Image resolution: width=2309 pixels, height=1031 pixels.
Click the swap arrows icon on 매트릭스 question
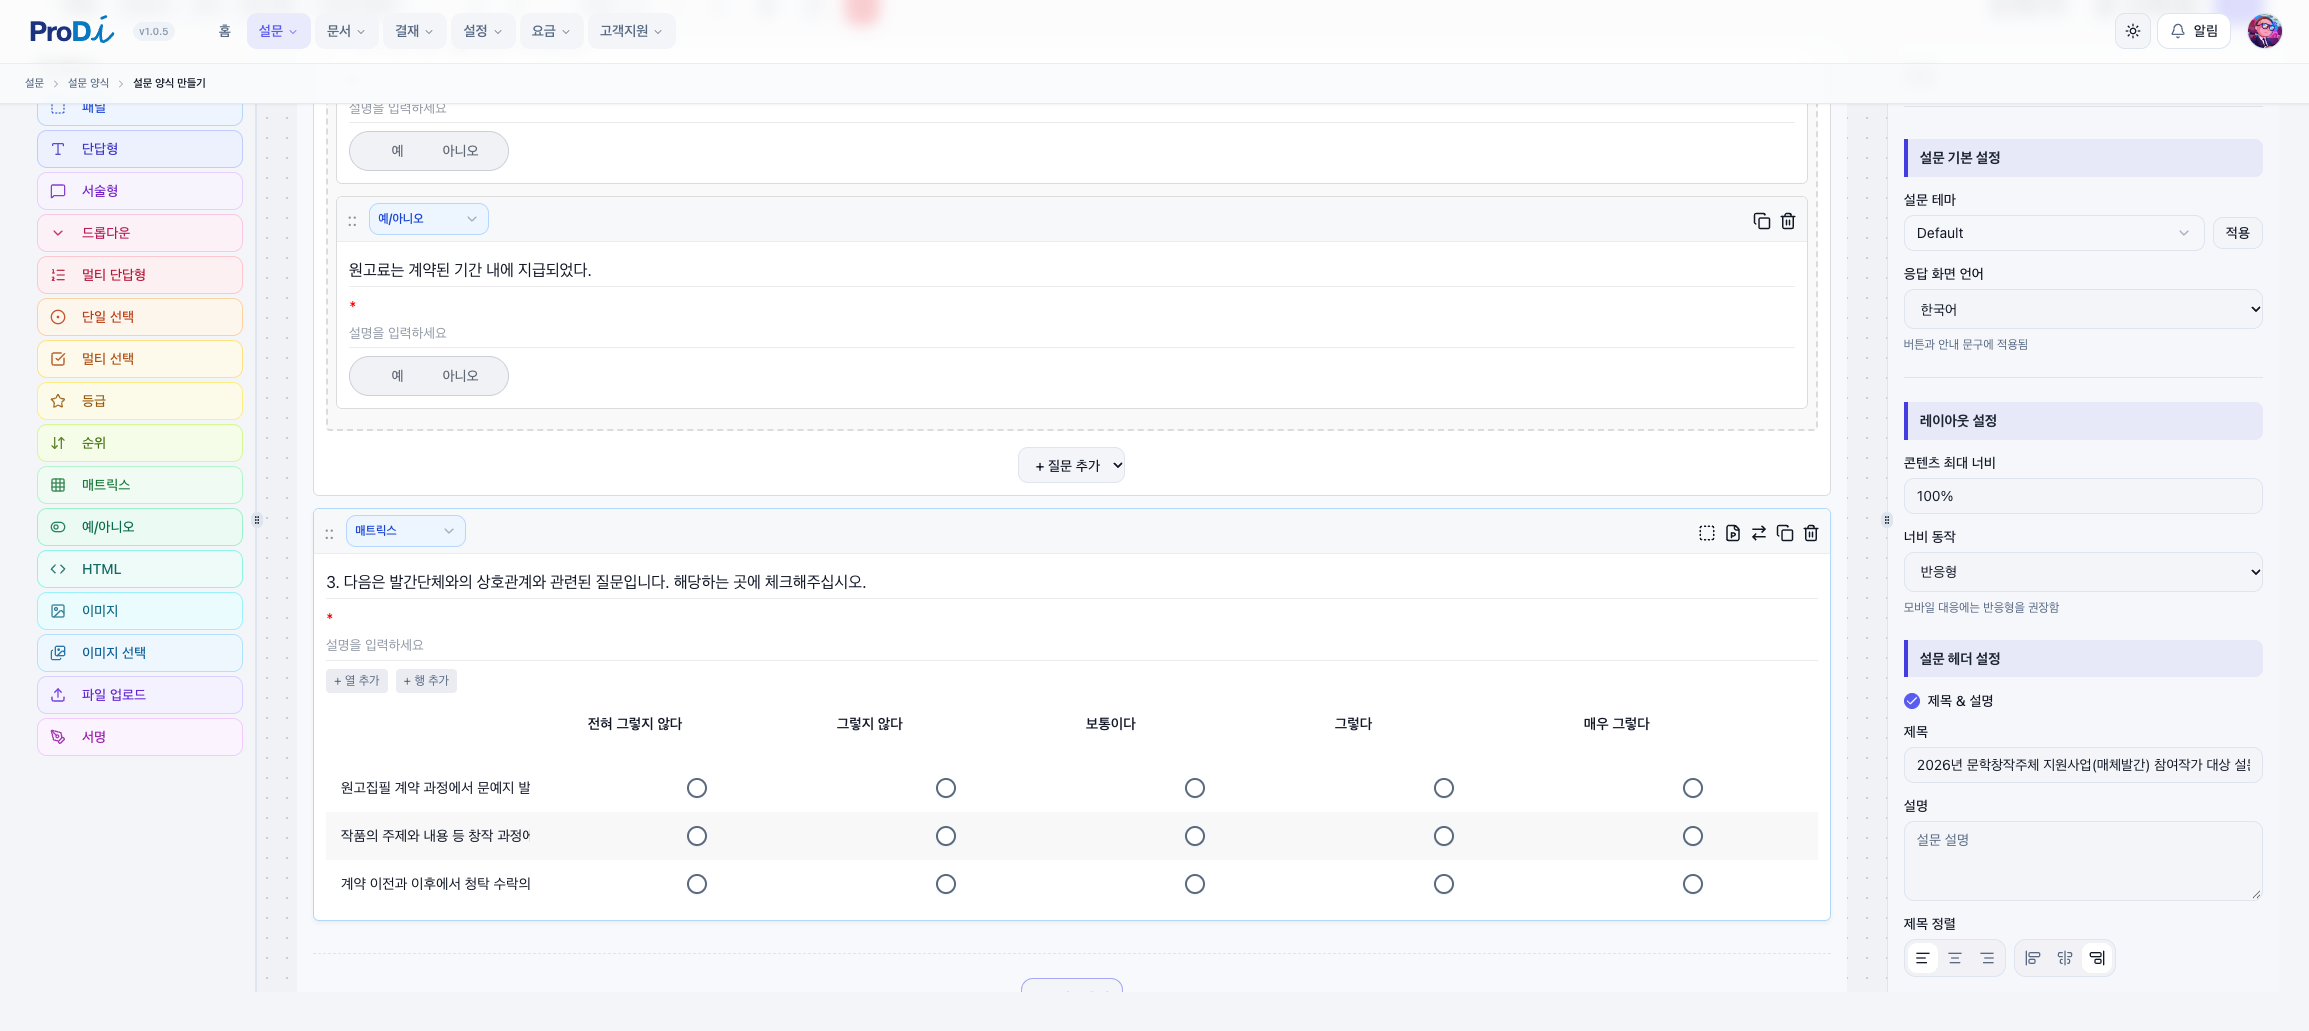point(1759,533)
